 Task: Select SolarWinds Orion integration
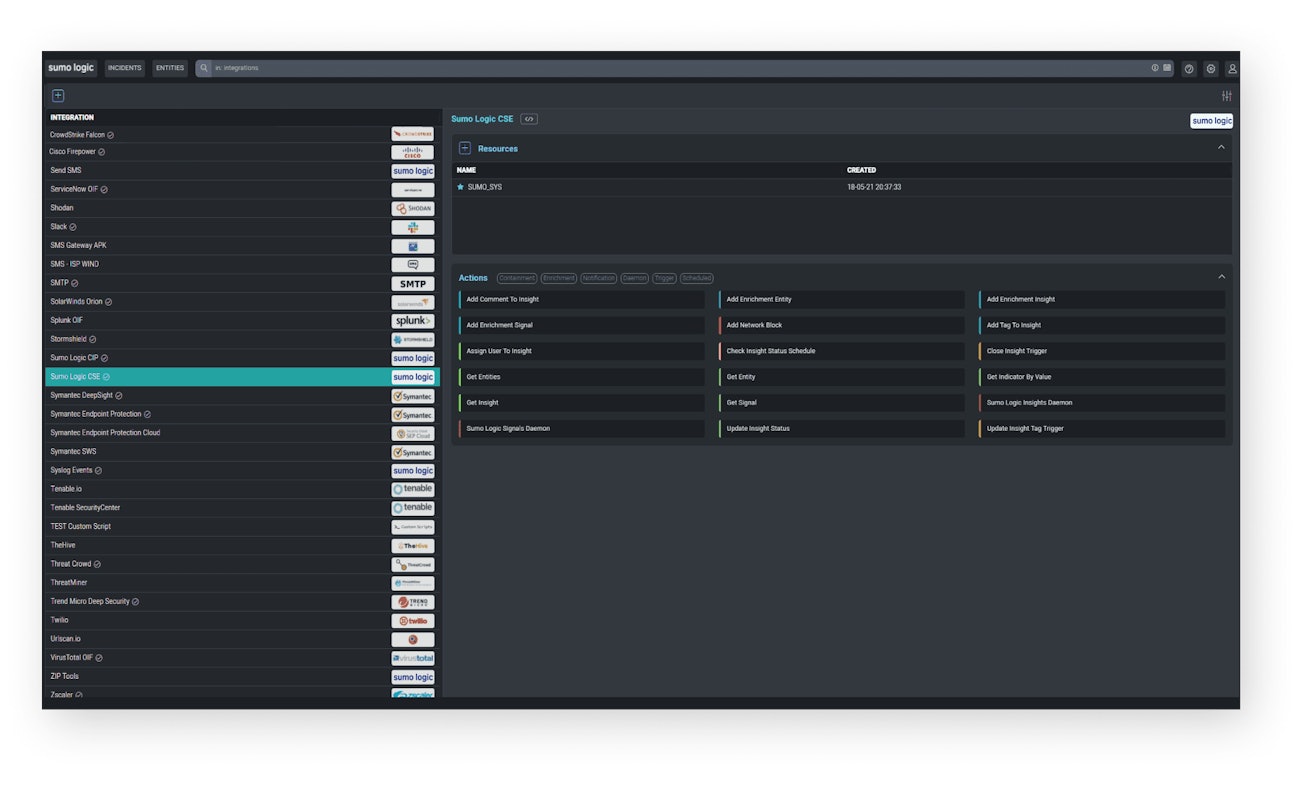tap(242, 302)
